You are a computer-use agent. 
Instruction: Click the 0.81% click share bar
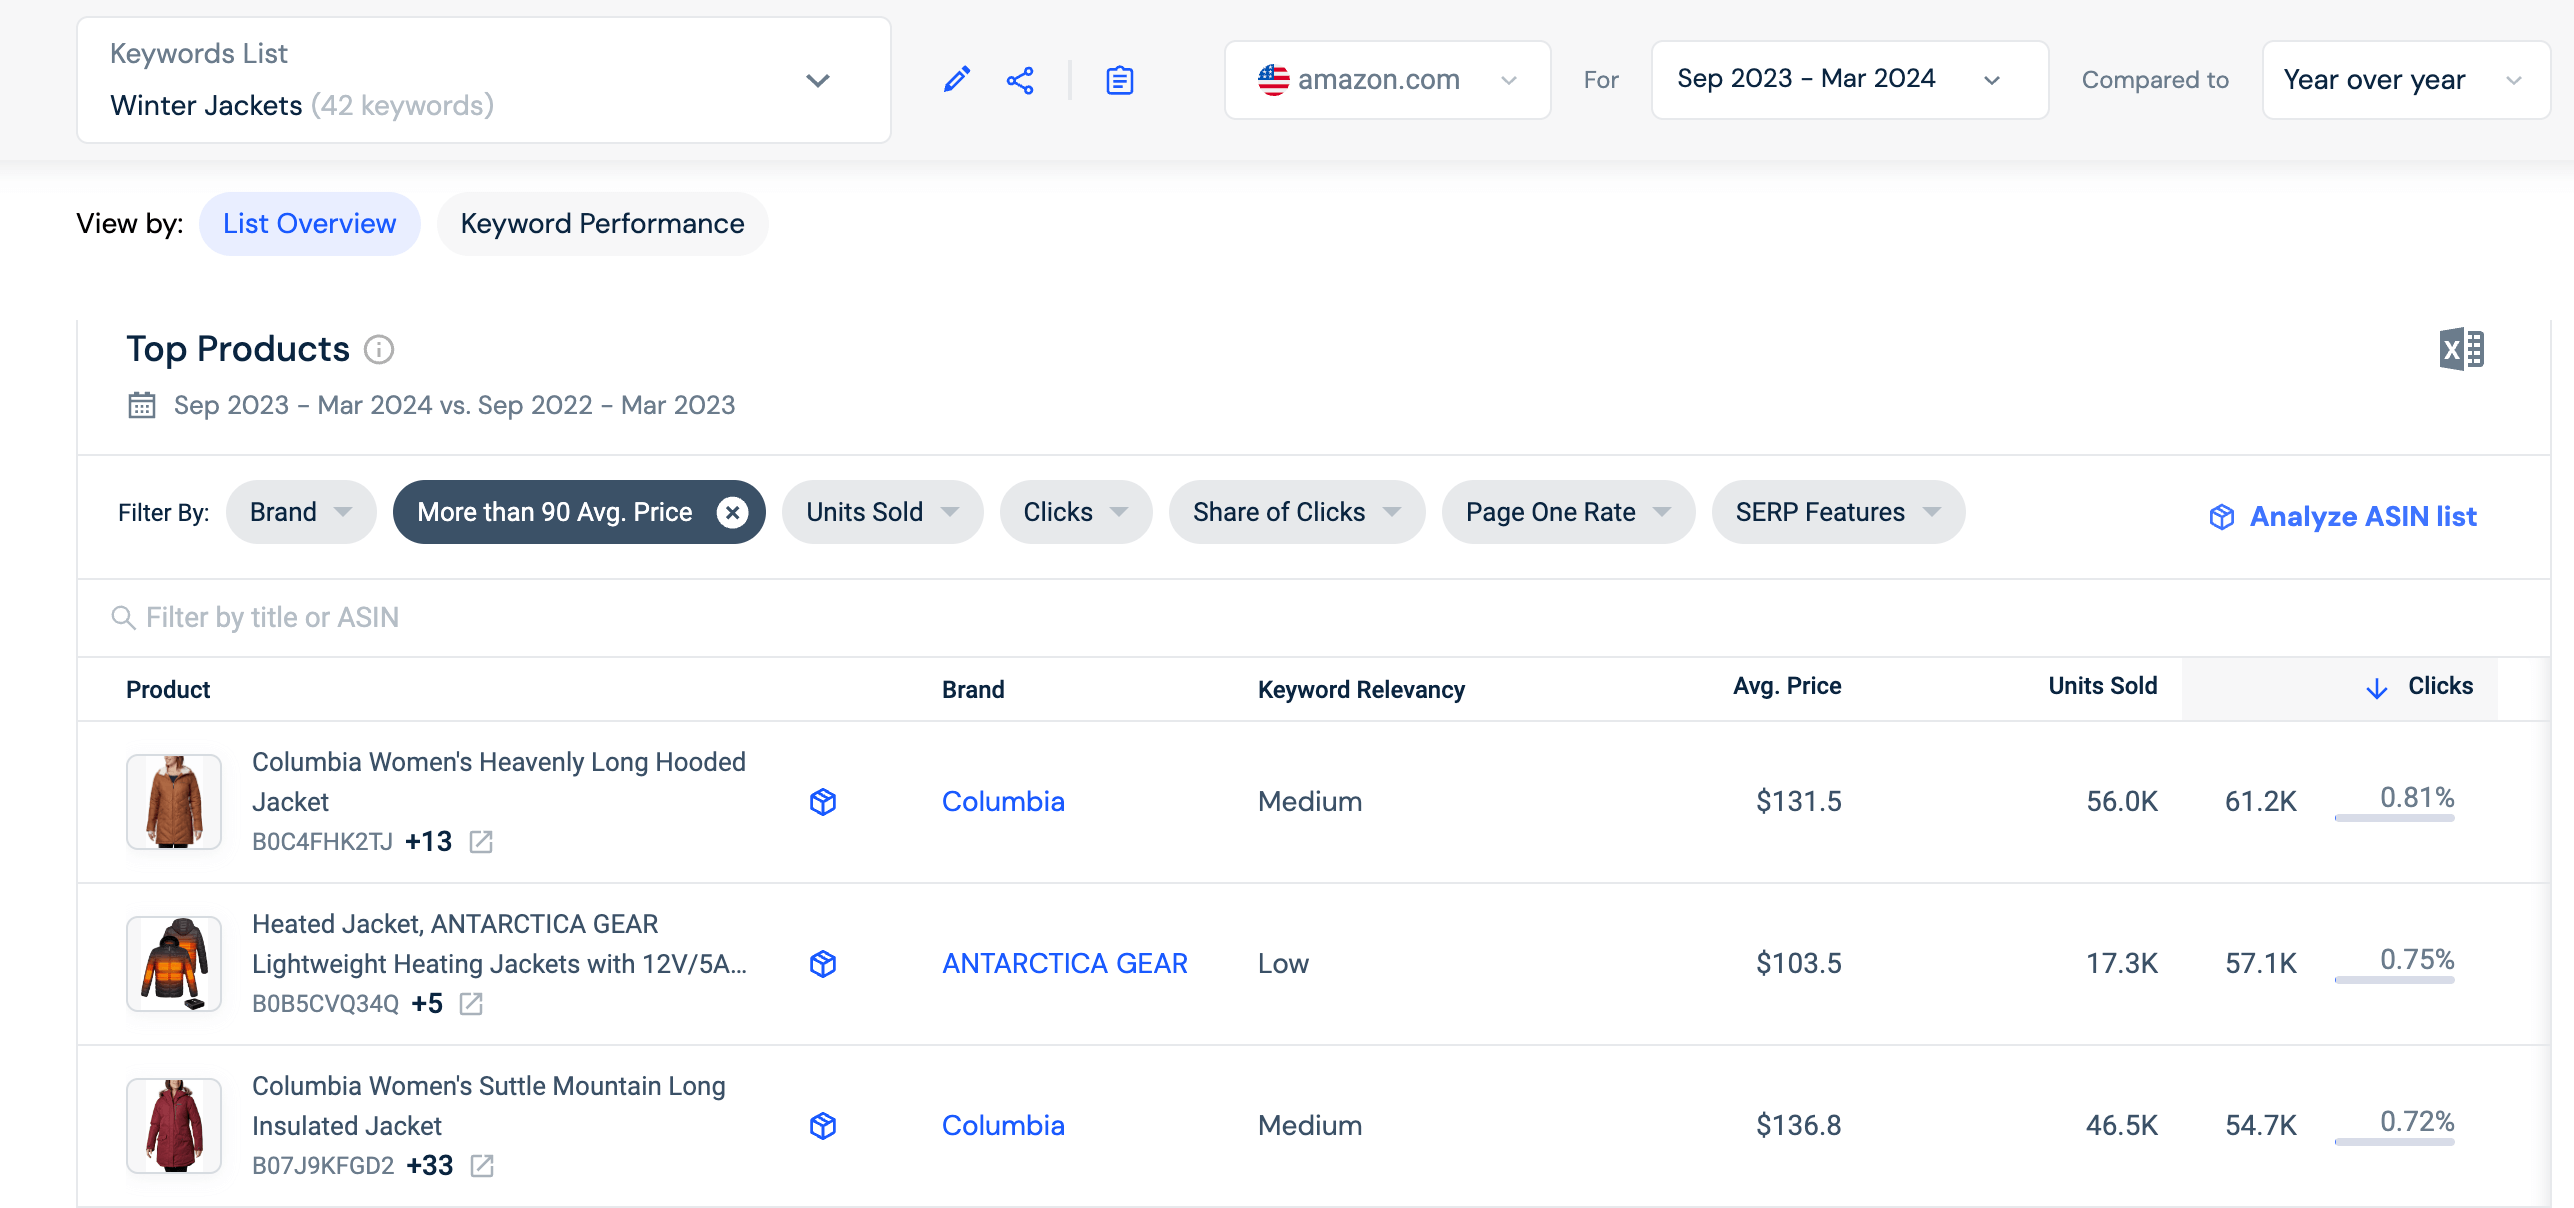click(x=2394, y=818)
